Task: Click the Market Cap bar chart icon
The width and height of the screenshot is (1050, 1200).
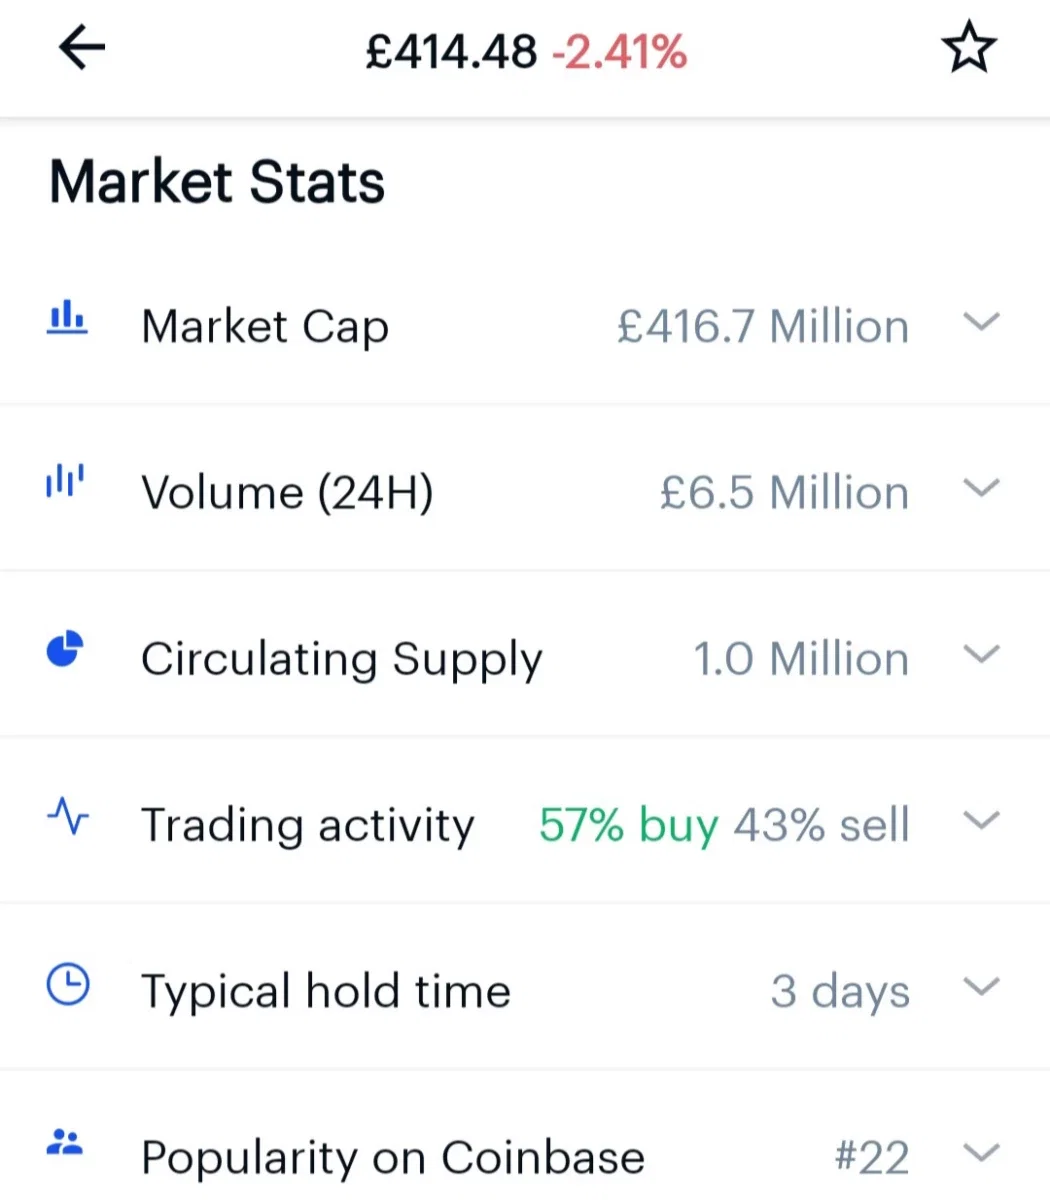Action: tap(67, 319)
